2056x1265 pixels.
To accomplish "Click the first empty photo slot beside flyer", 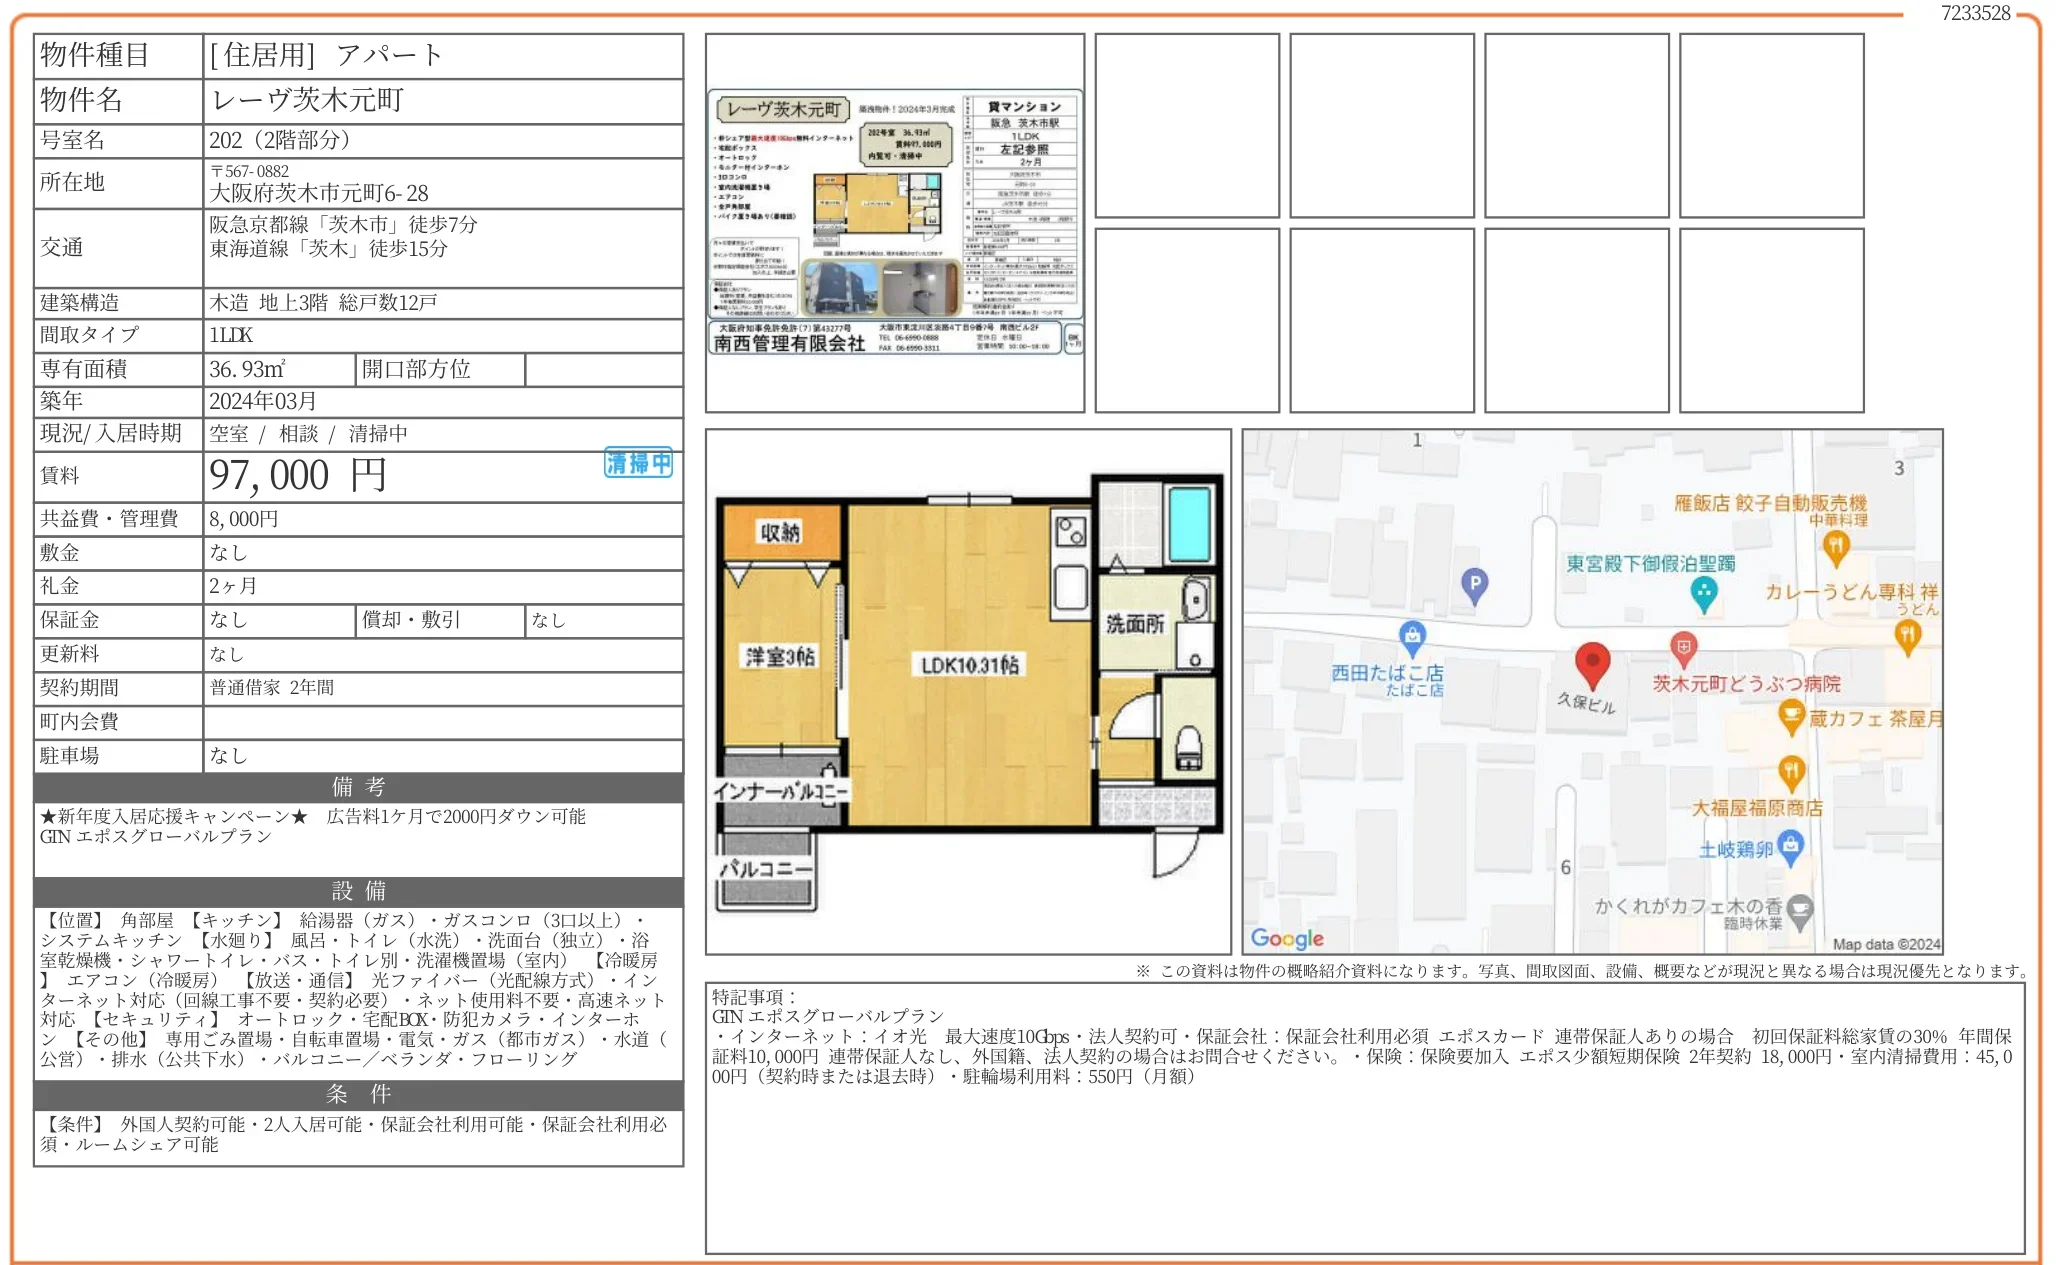I will (1187, 126).
